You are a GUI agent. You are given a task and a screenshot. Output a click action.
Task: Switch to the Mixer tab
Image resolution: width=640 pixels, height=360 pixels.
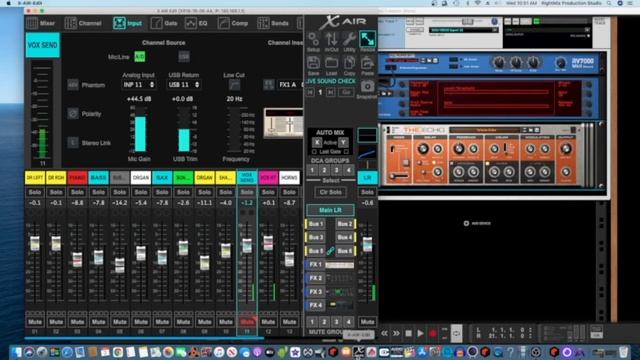click(41, 23)
